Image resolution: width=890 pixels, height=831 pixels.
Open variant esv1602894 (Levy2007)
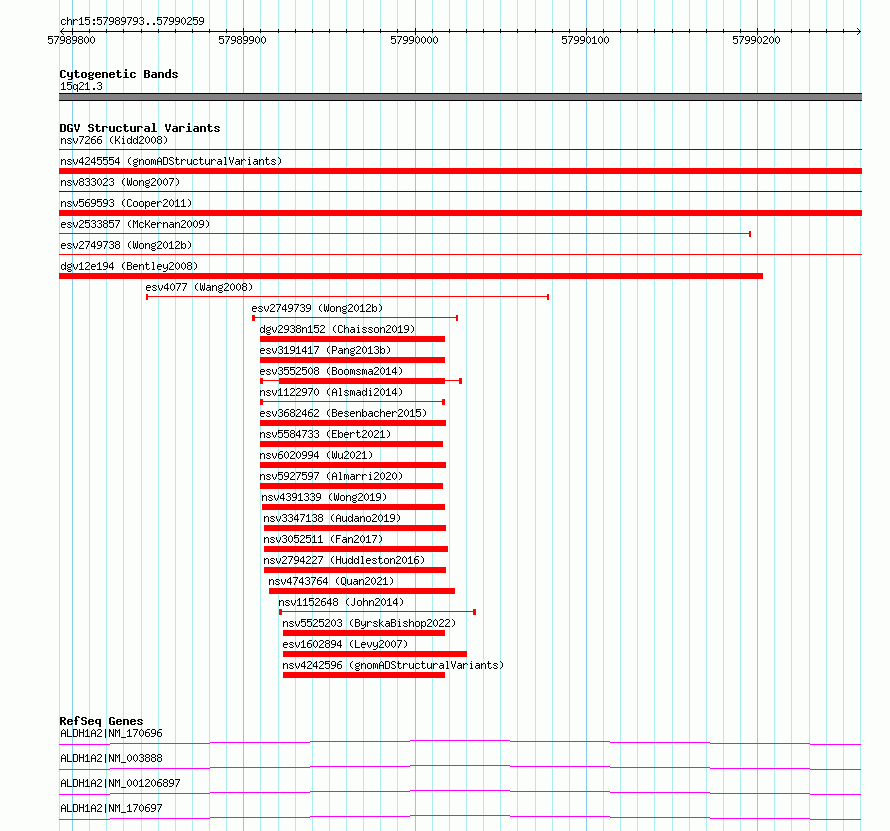(345, 644)
